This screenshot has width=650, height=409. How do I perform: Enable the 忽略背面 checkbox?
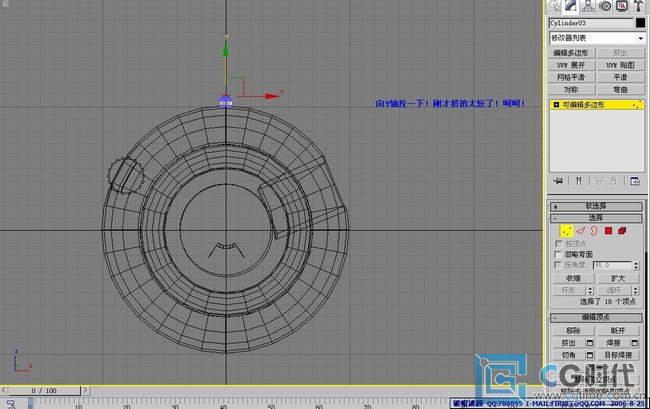558,254
